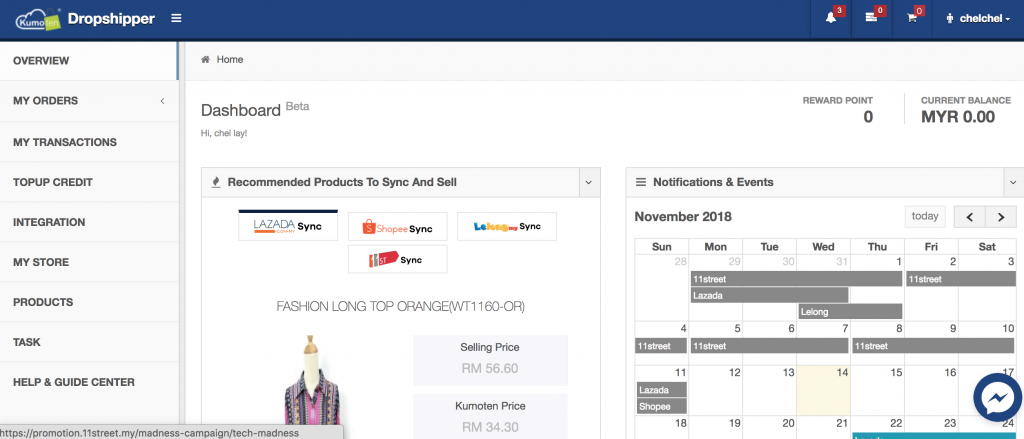Toggle the hamburger sidebar menu icon
Viewport: 1024px width, 439px height.
pyautogui.click(x=176, y=18)
